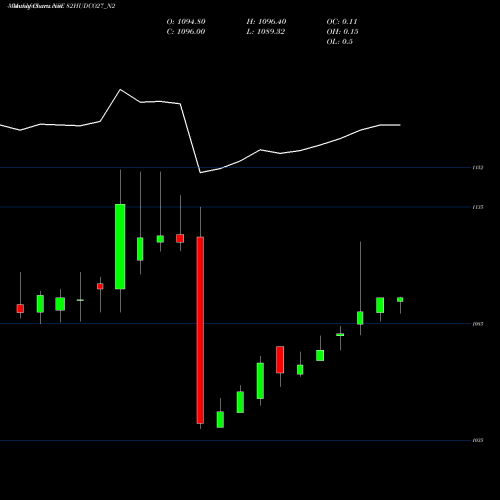Image resolution: width=500 pixels, height=500 pixels.
Task: Click the chart title ending in 82HUDCO27_N2
Action: click(x=61, y=6)
